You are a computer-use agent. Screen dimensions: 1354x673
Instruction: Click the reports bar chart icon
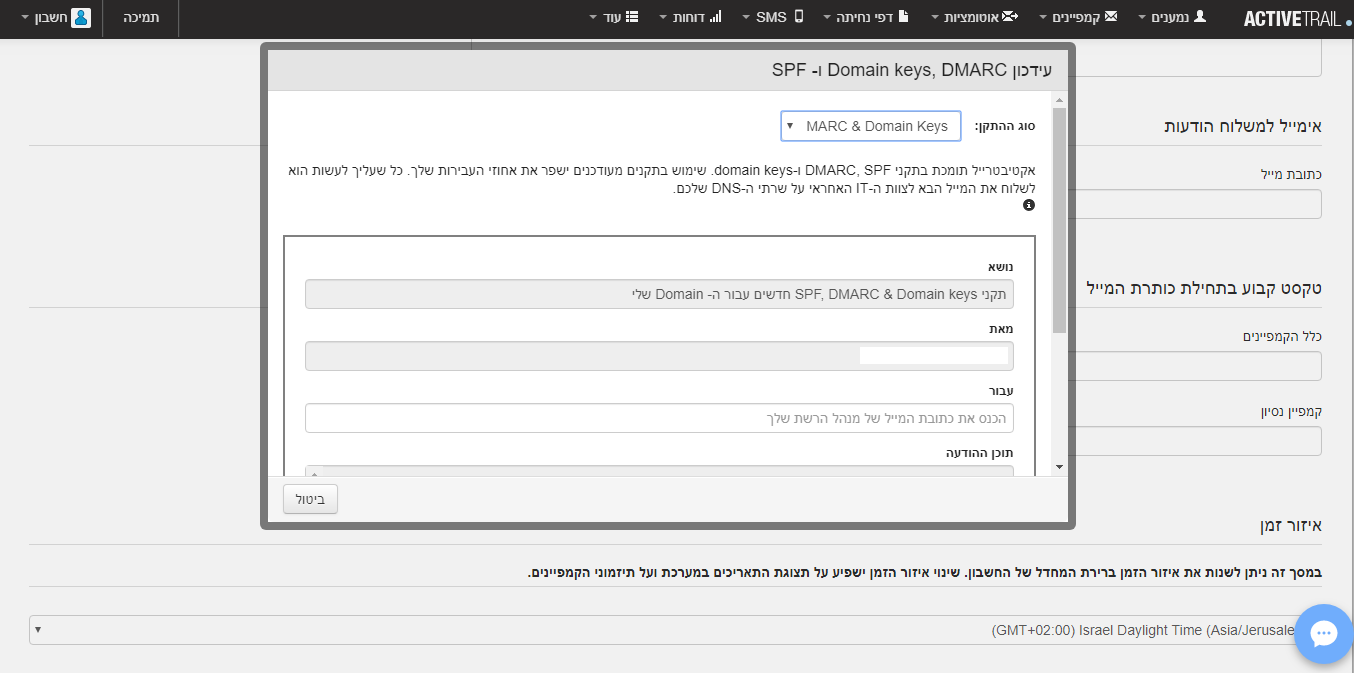click(x=715, y=17)
